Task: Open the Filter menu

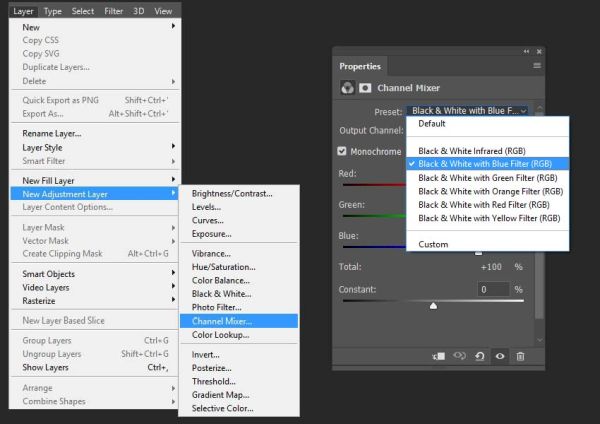Action: point(114,11)
